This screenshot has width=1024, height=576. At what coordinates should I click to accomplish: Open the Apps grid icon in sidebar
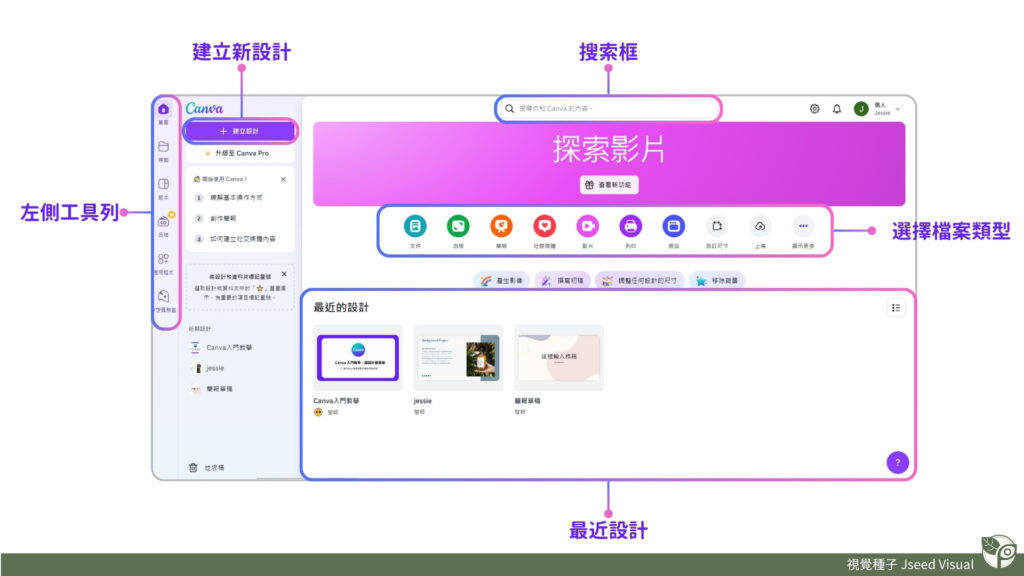[x=163, y=259]
